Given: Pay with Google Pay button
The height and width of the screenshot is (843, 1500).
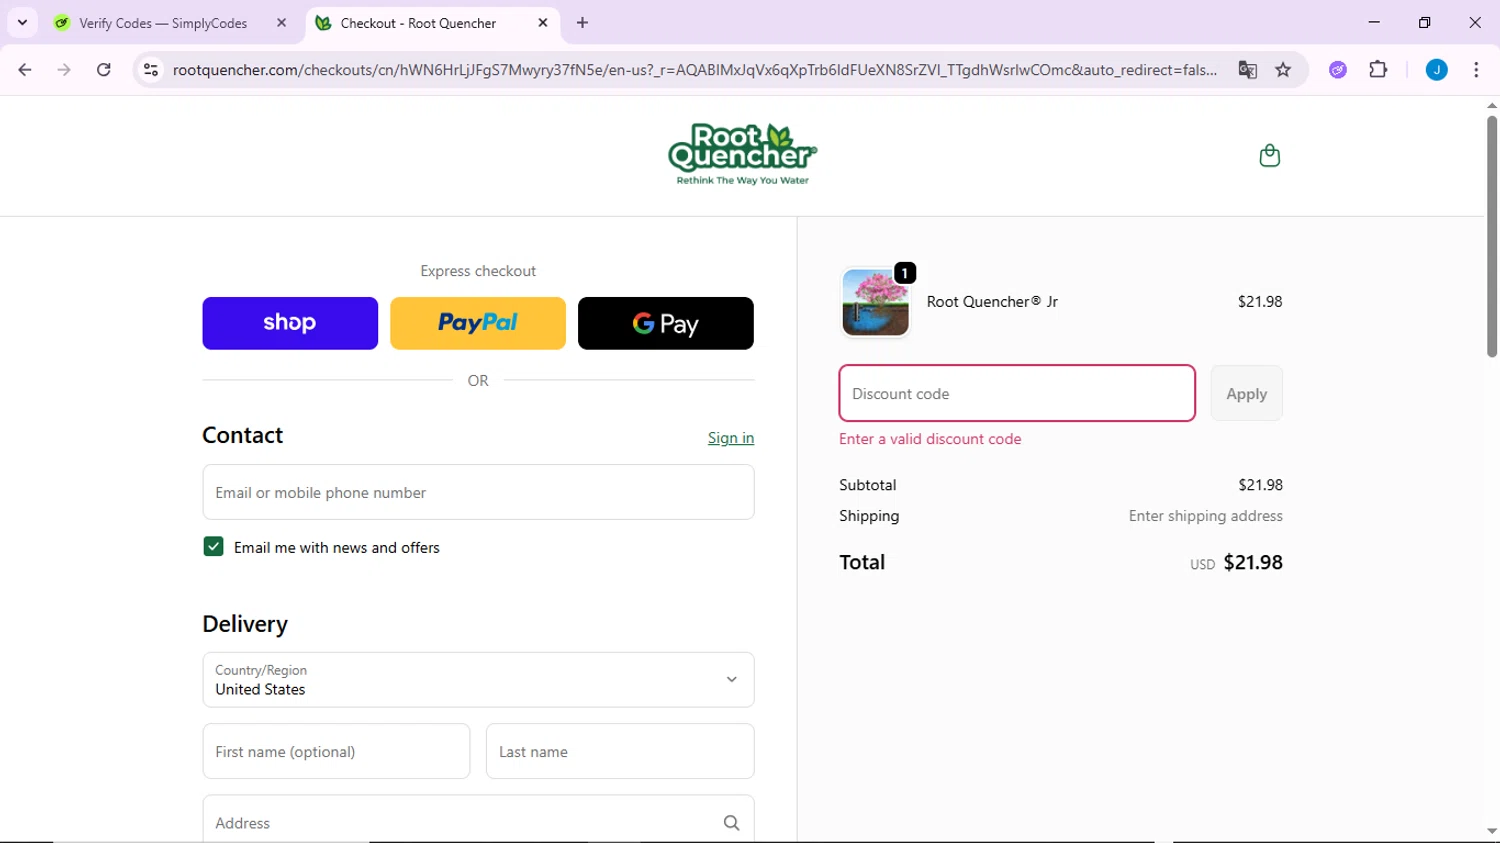Looking at the screenshot, I should click(x=666, y=323).
